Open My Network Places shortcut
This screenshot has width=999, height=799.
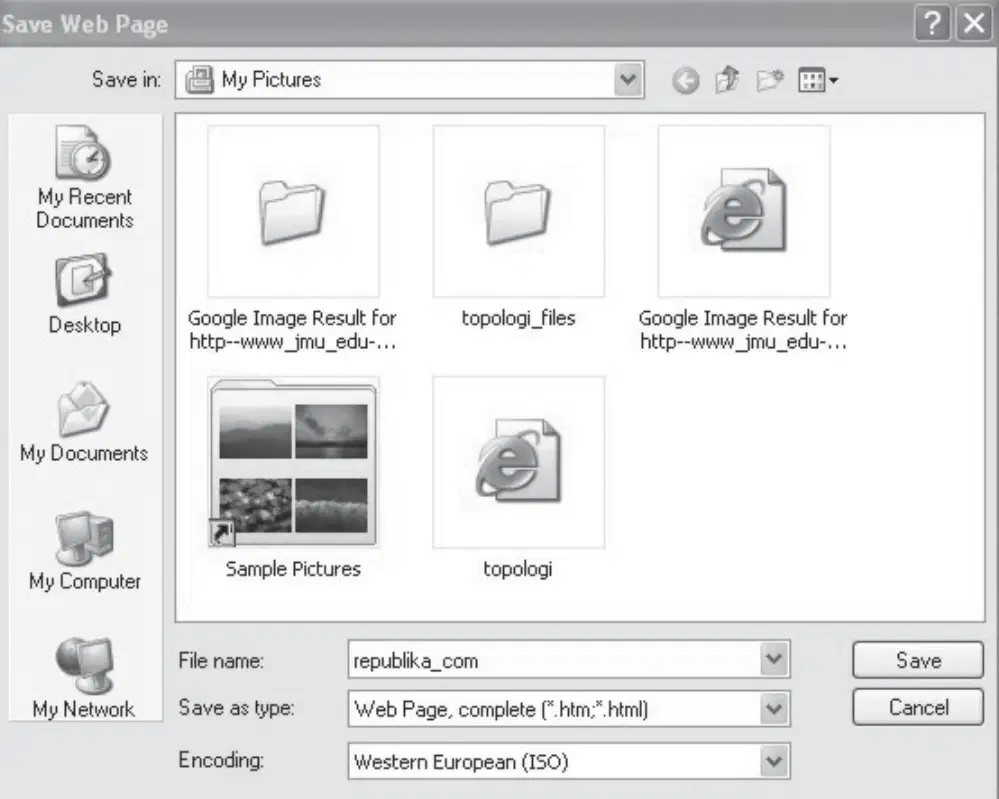click(x=84, y=679)
